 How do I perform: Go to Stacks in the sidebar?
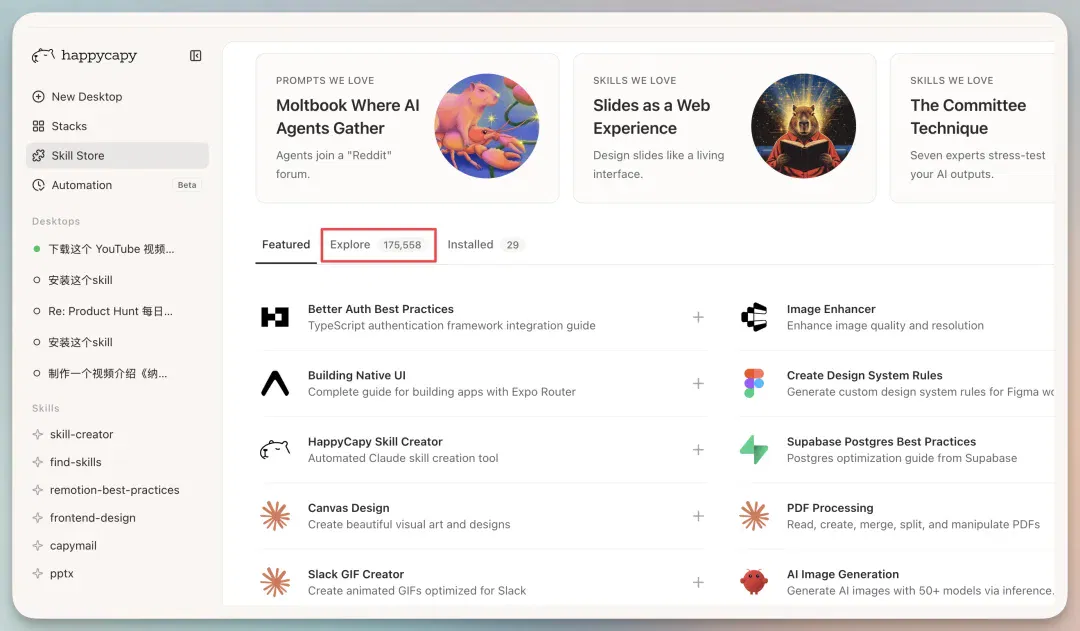(117, 126)
